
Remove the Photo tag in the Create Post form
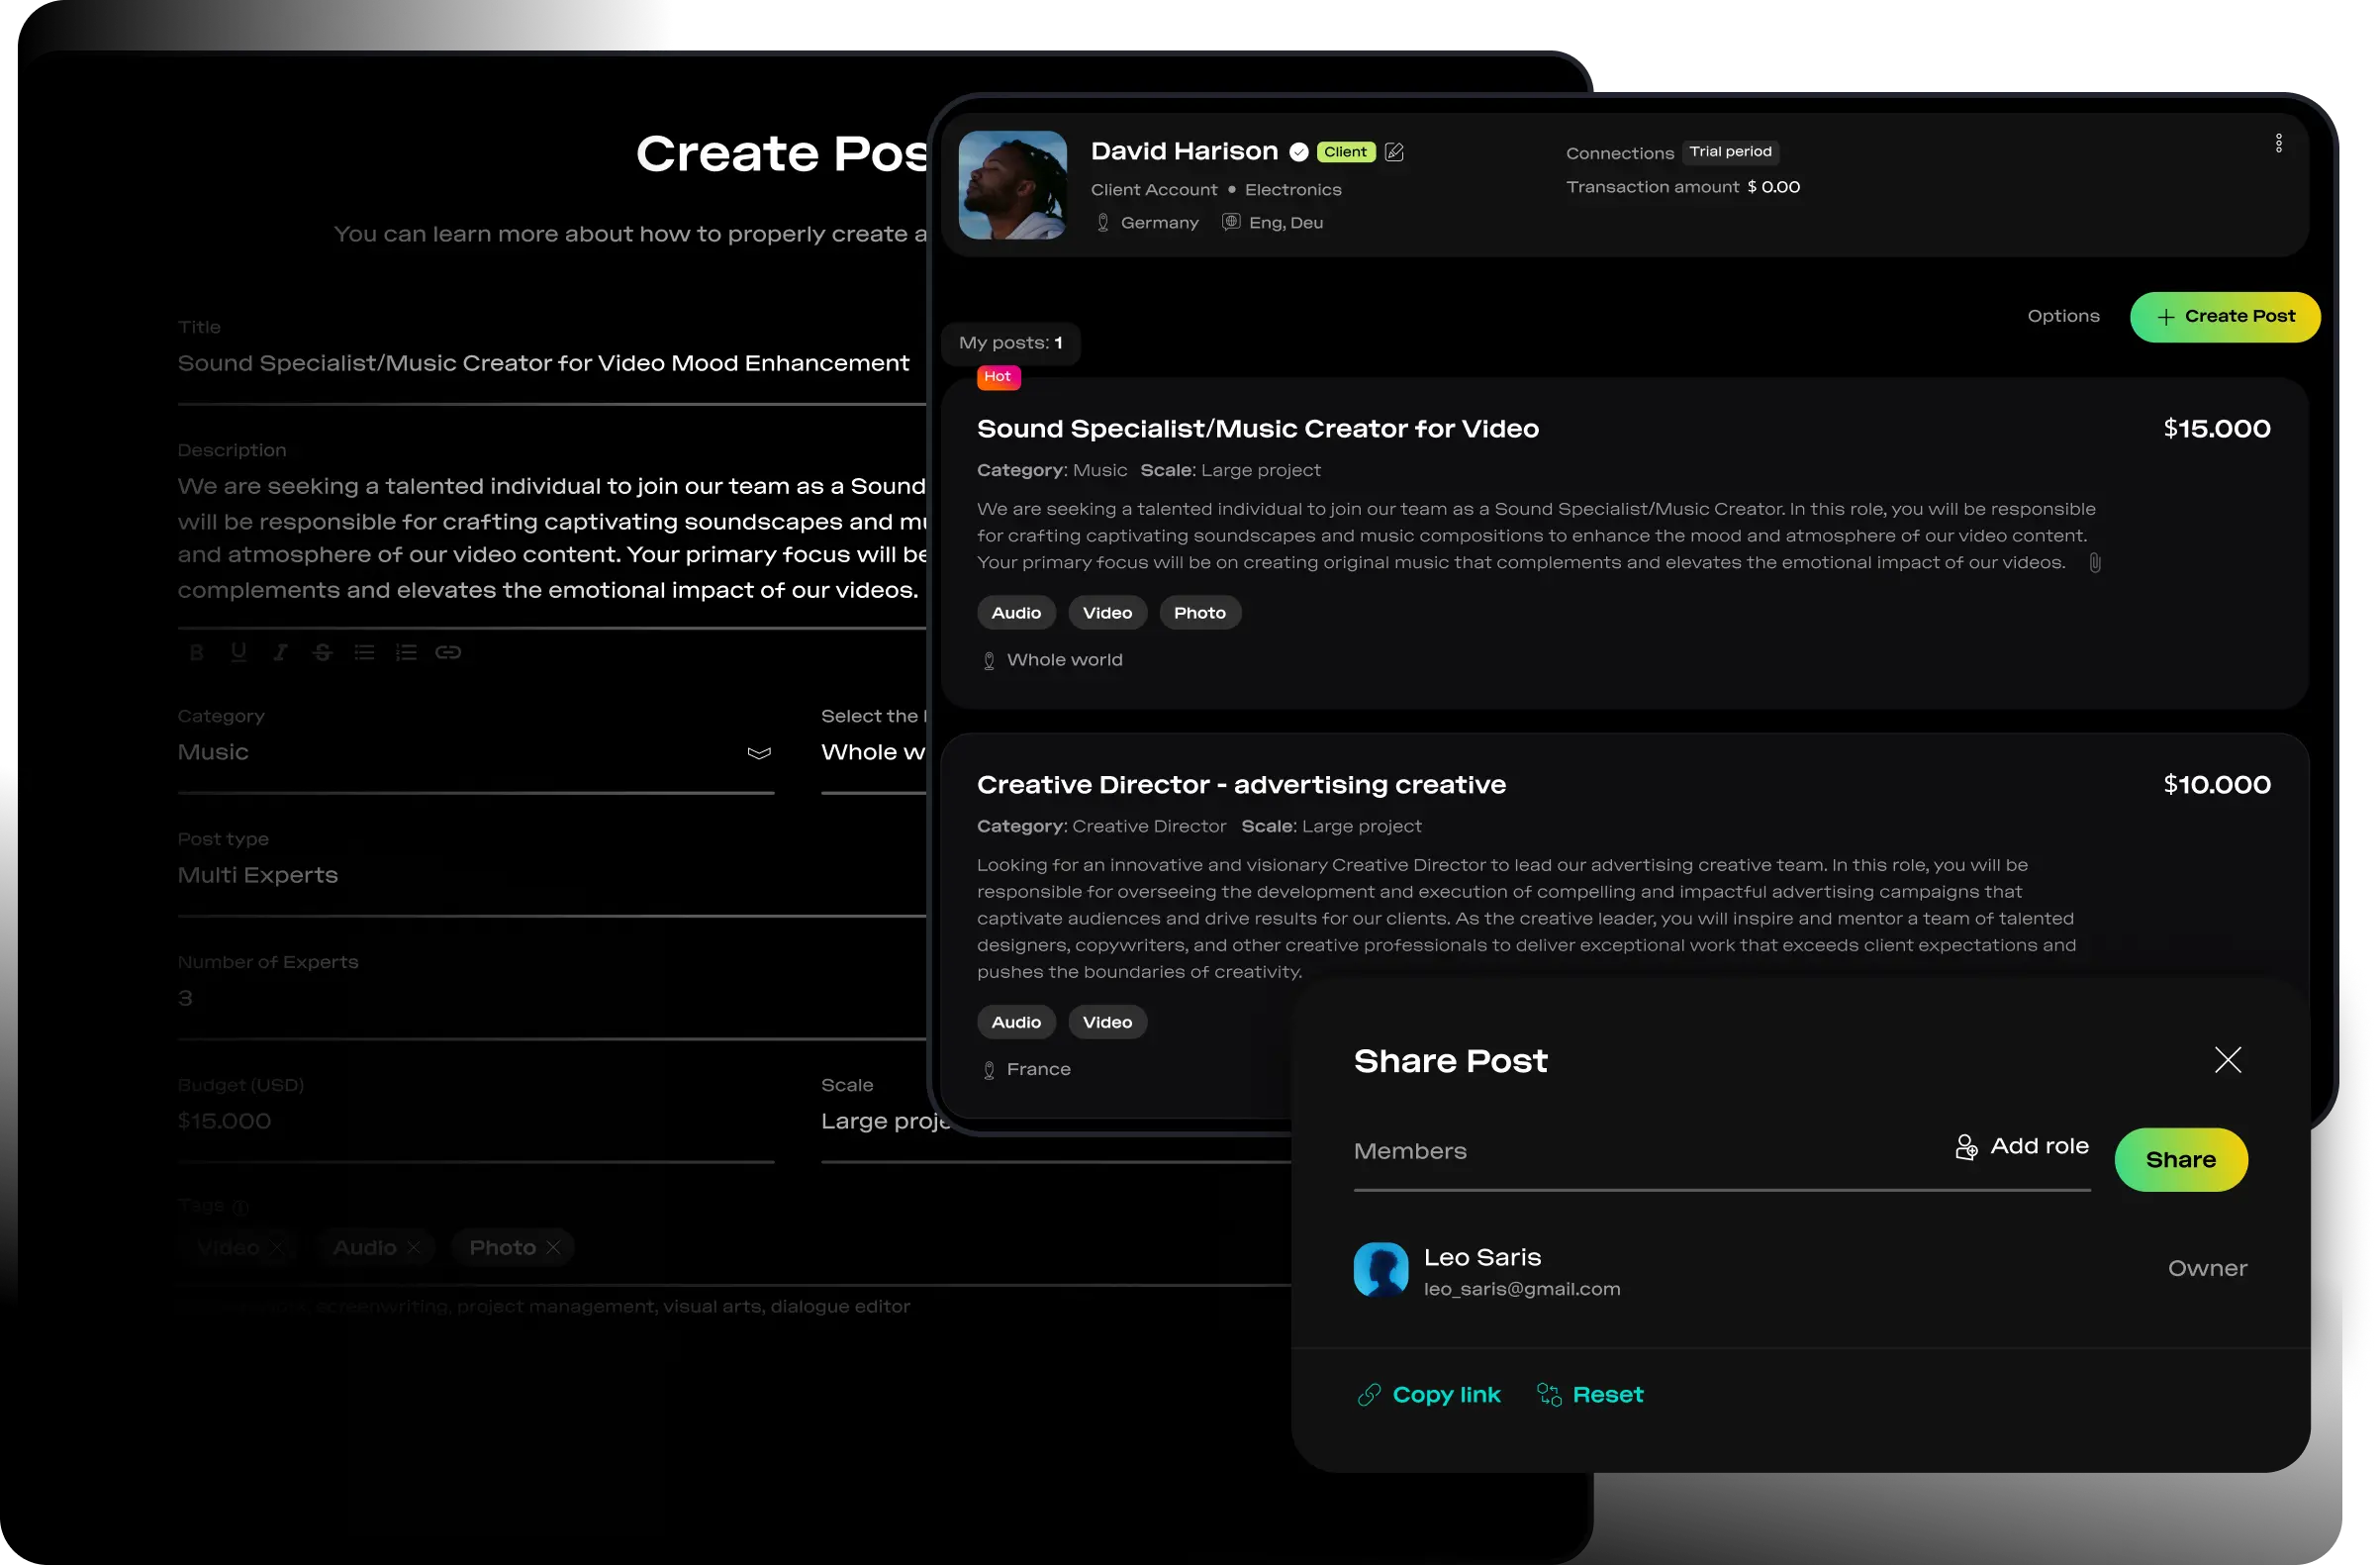point(553,1247)
